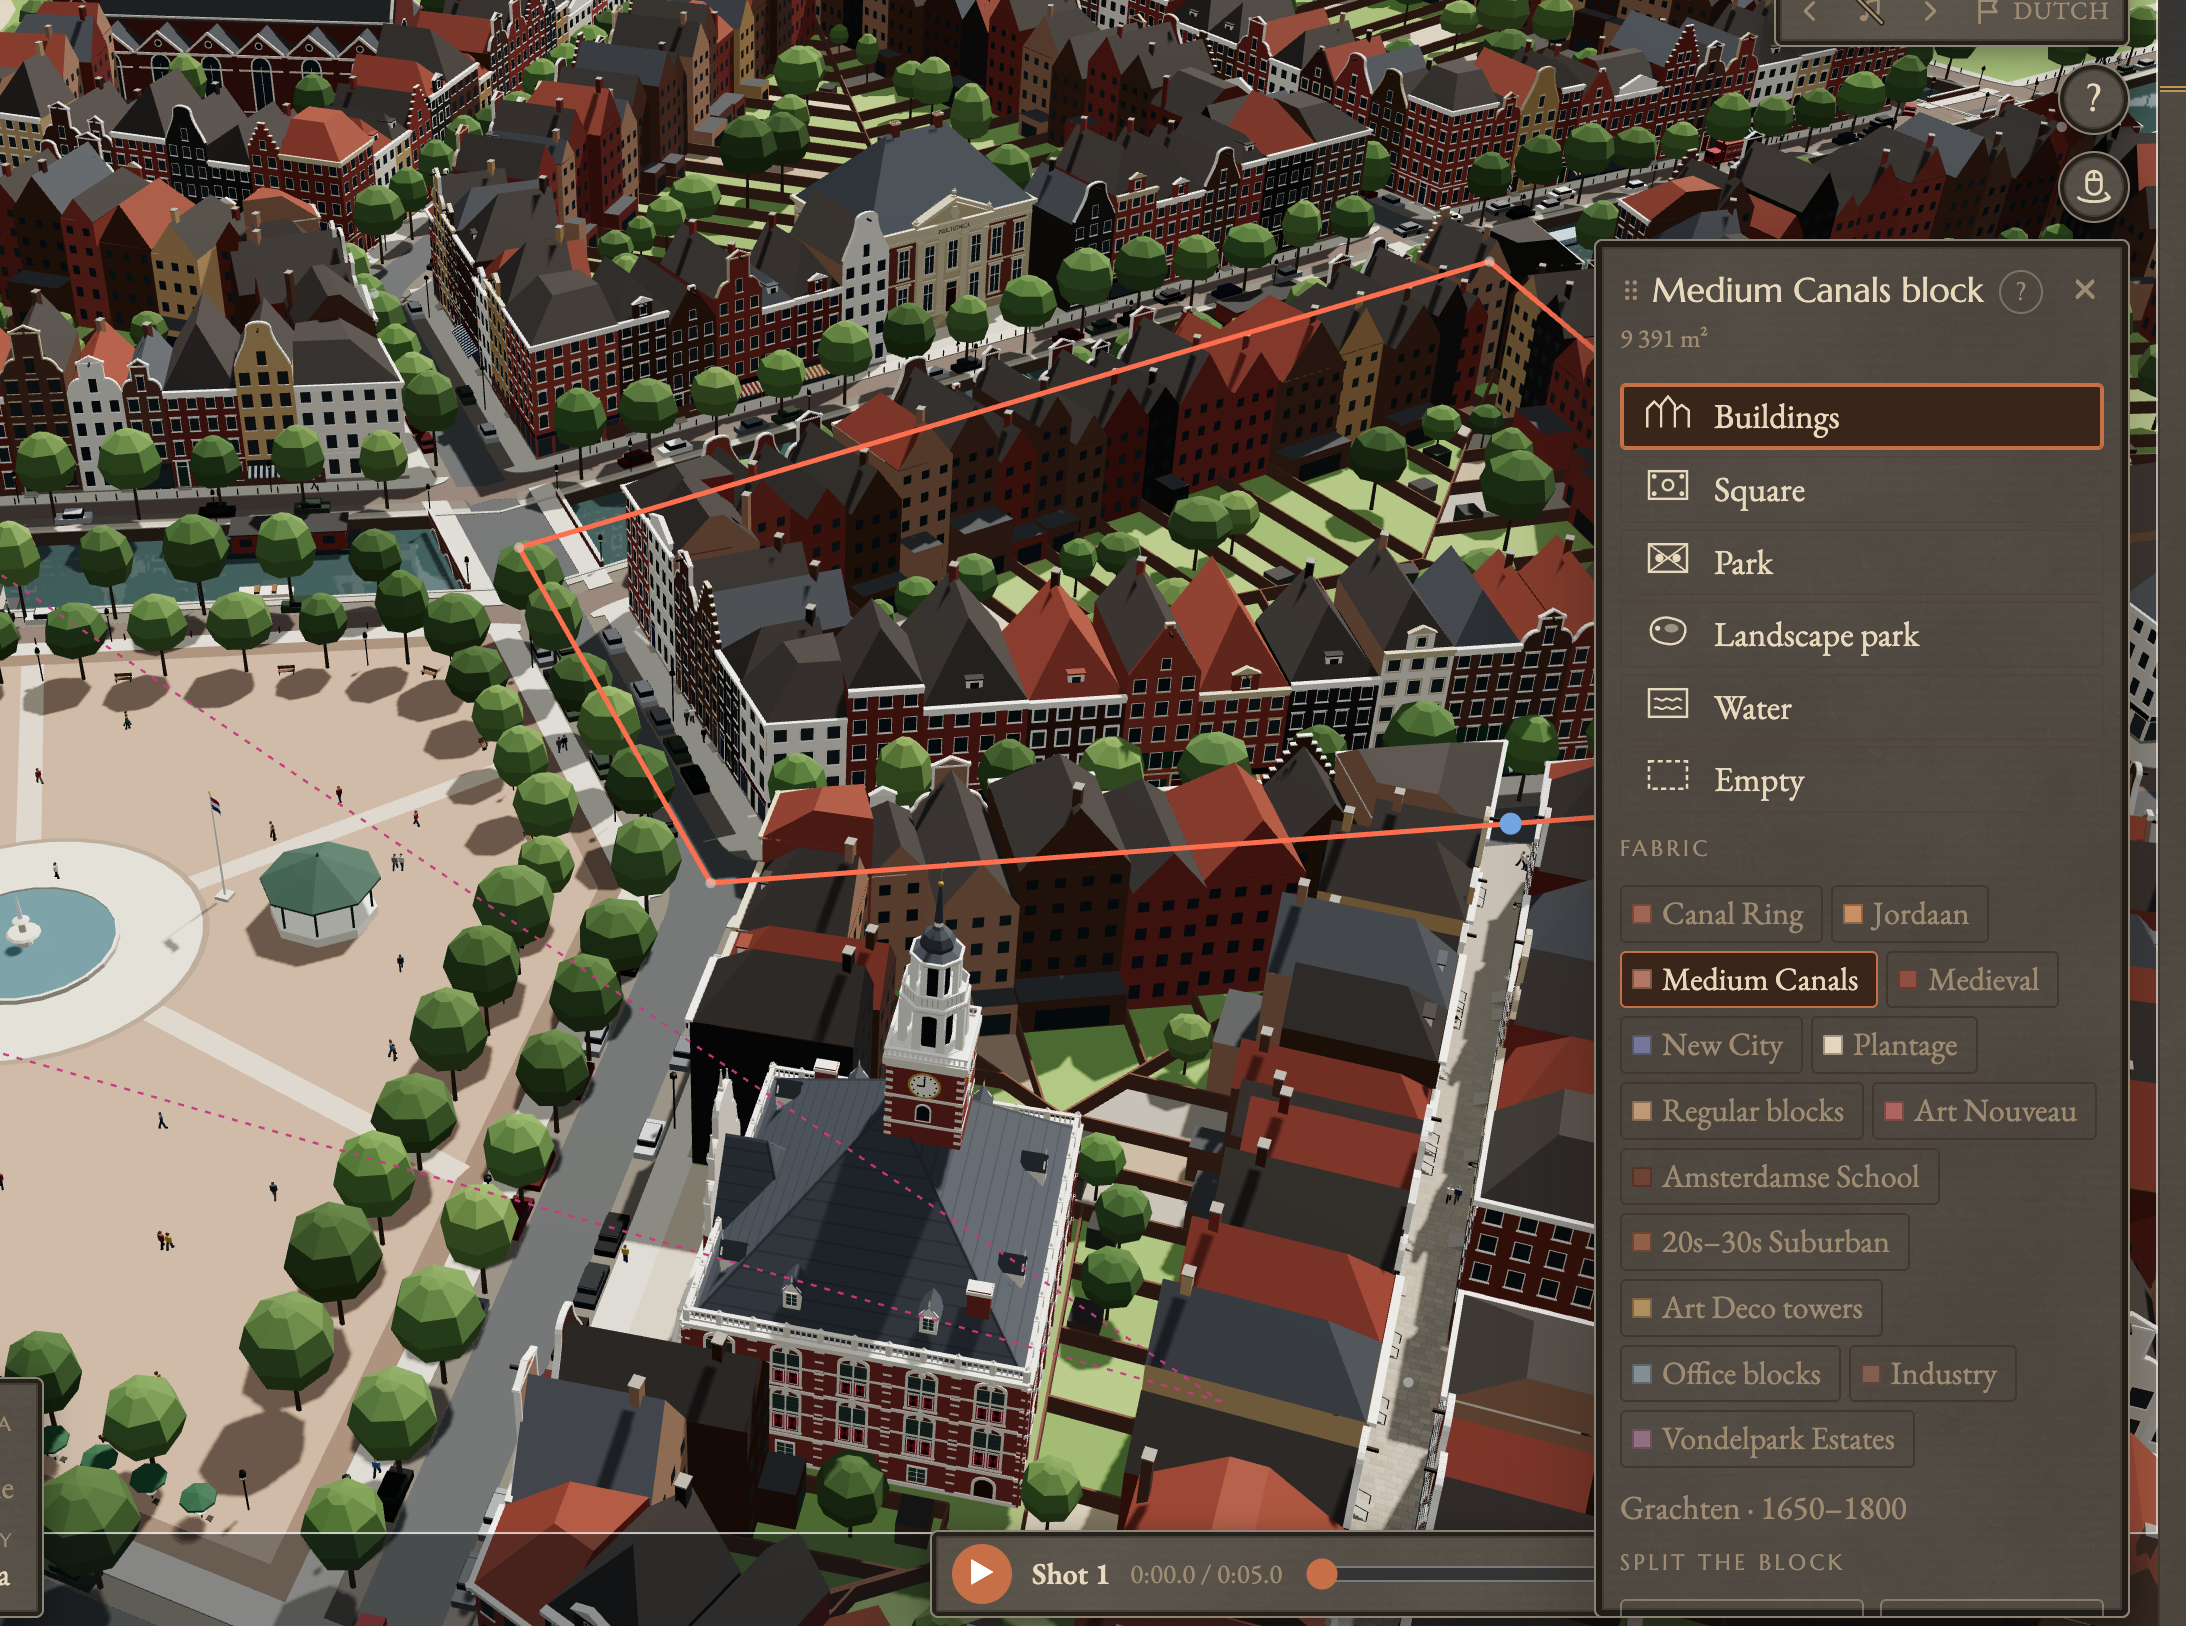The width and height of the screenshot is (2186, 1626).
Task: Click the Shot 1 label
Action: 1070,1574
